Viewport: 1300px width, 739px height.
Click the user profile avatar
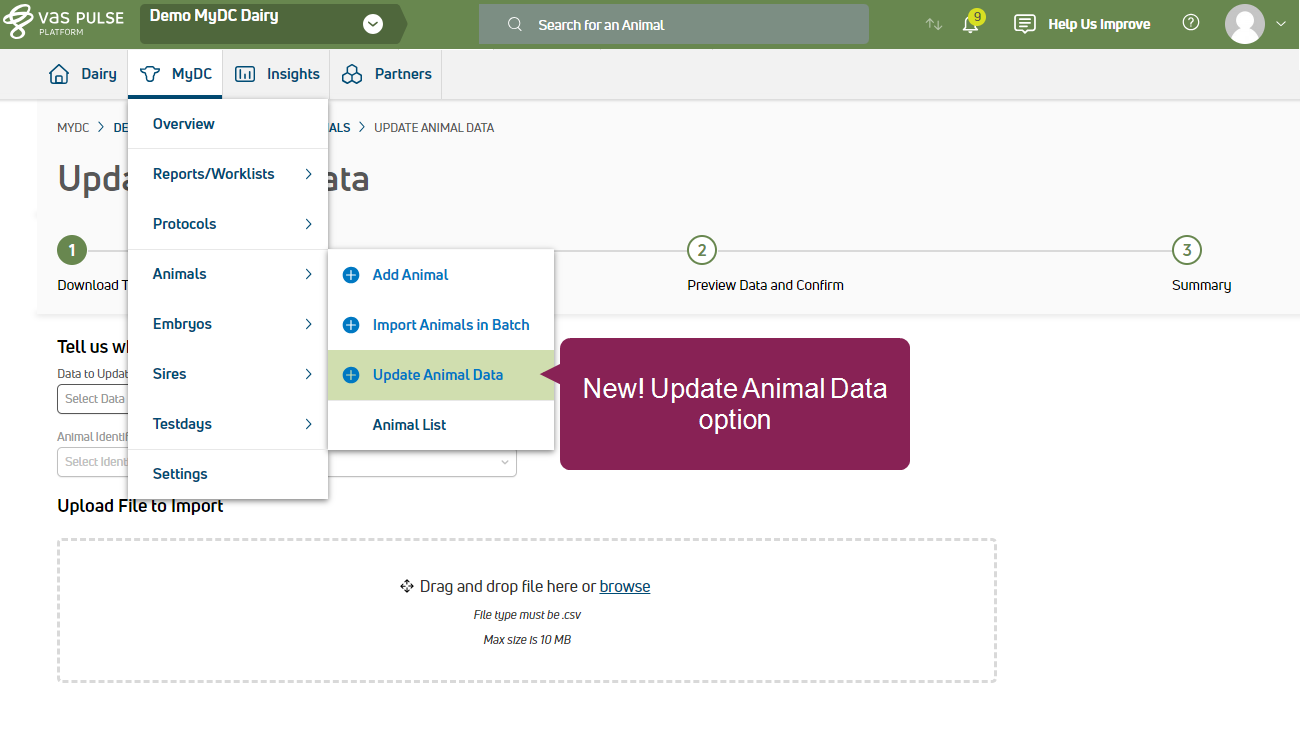pyautogui.click(x=1244, y=24)
